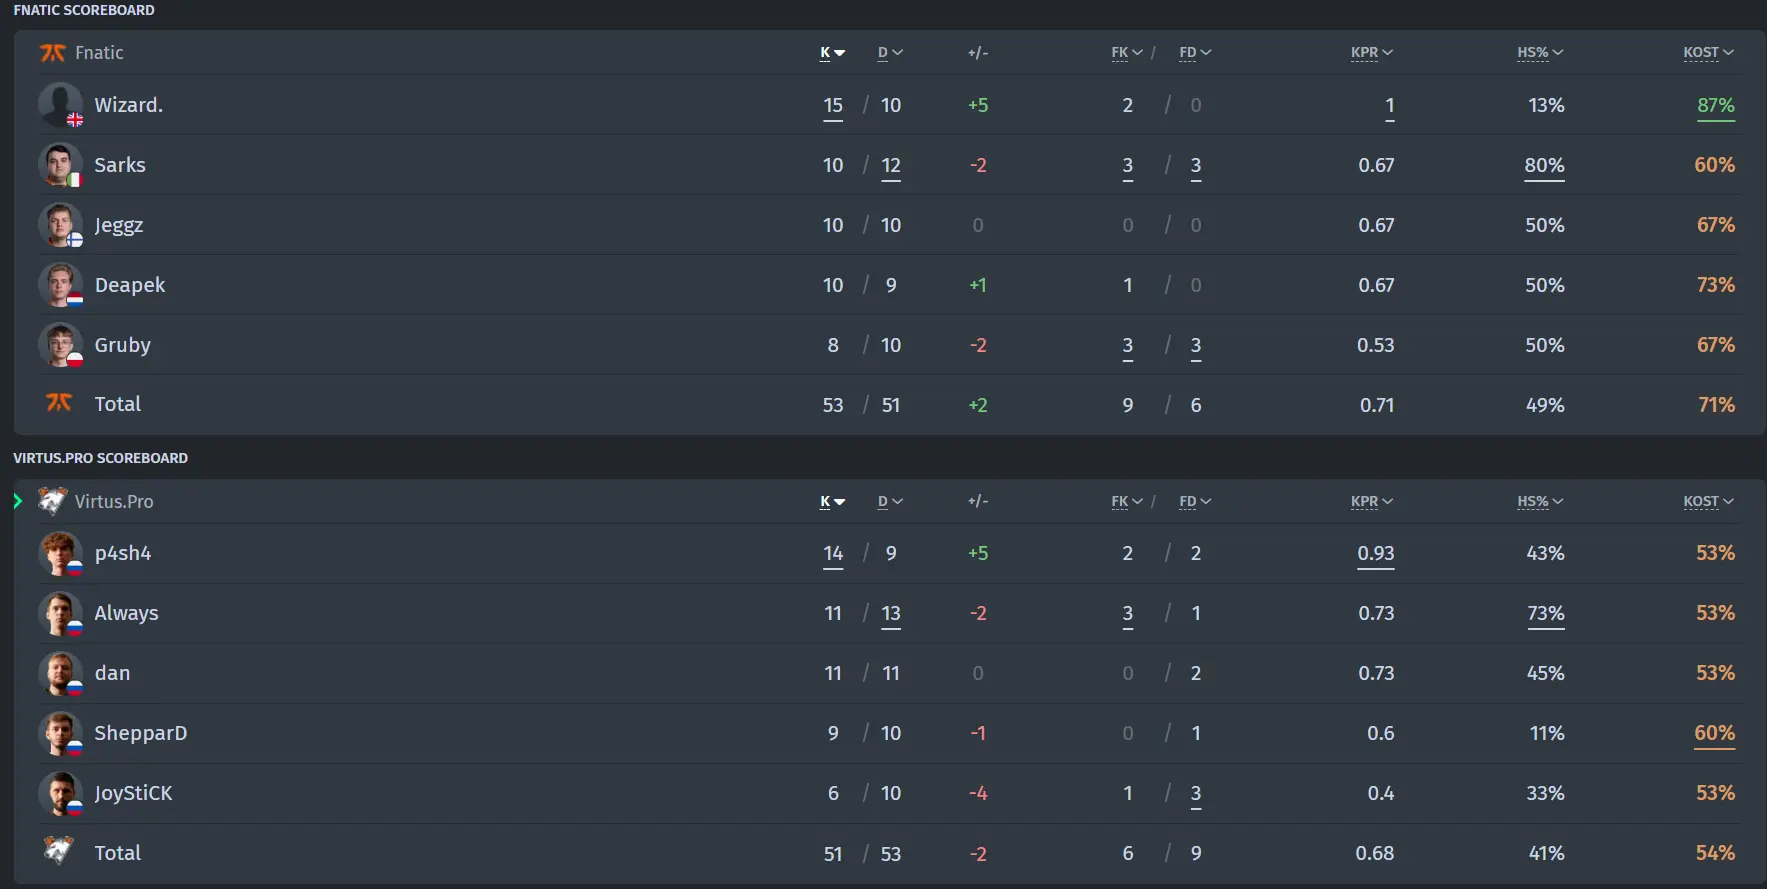Open p4sh4's player avatar
This screenshot has height=889, width=1767.
tap(60, 553)
